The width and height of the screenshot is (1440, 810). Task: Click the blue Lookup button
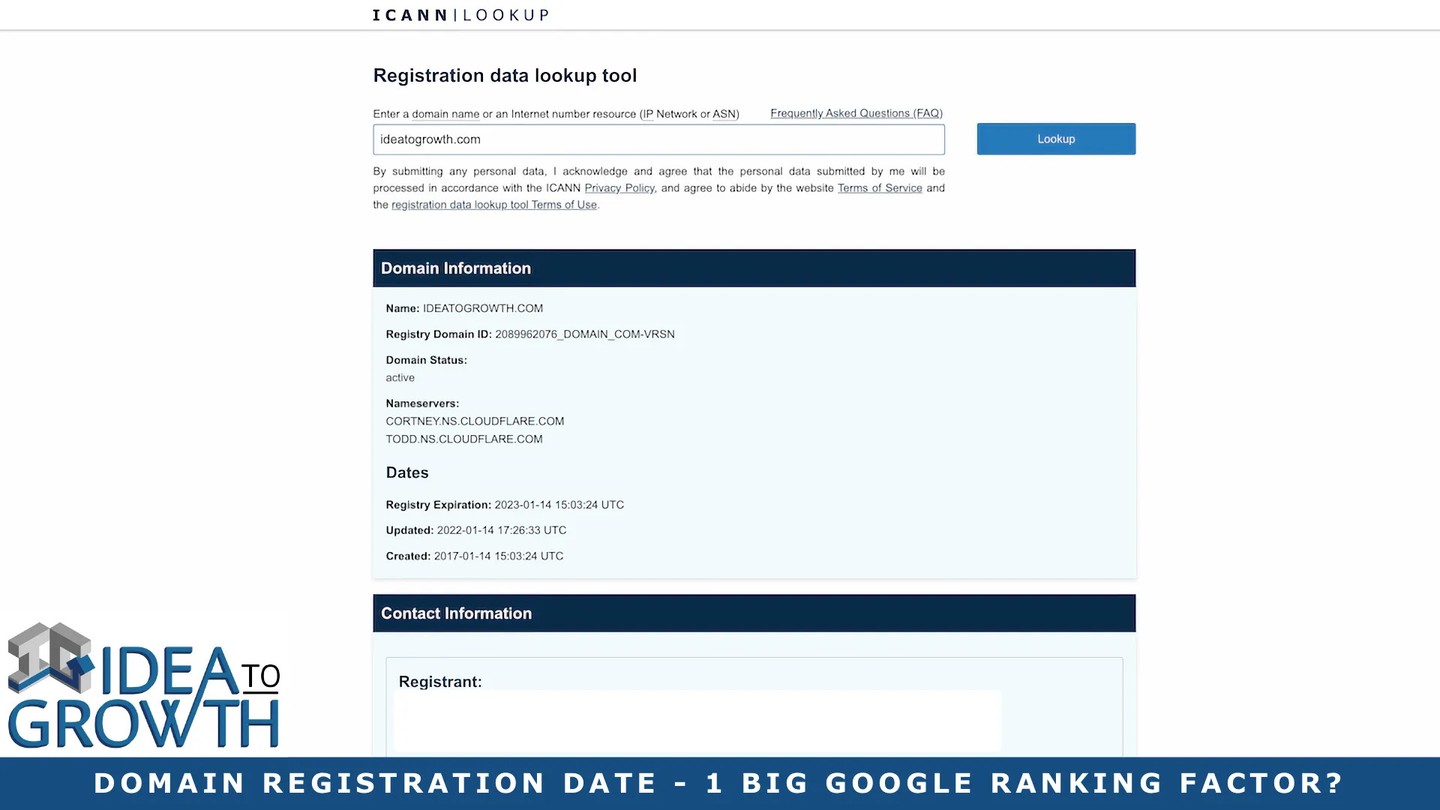[x=1056, y=139]
